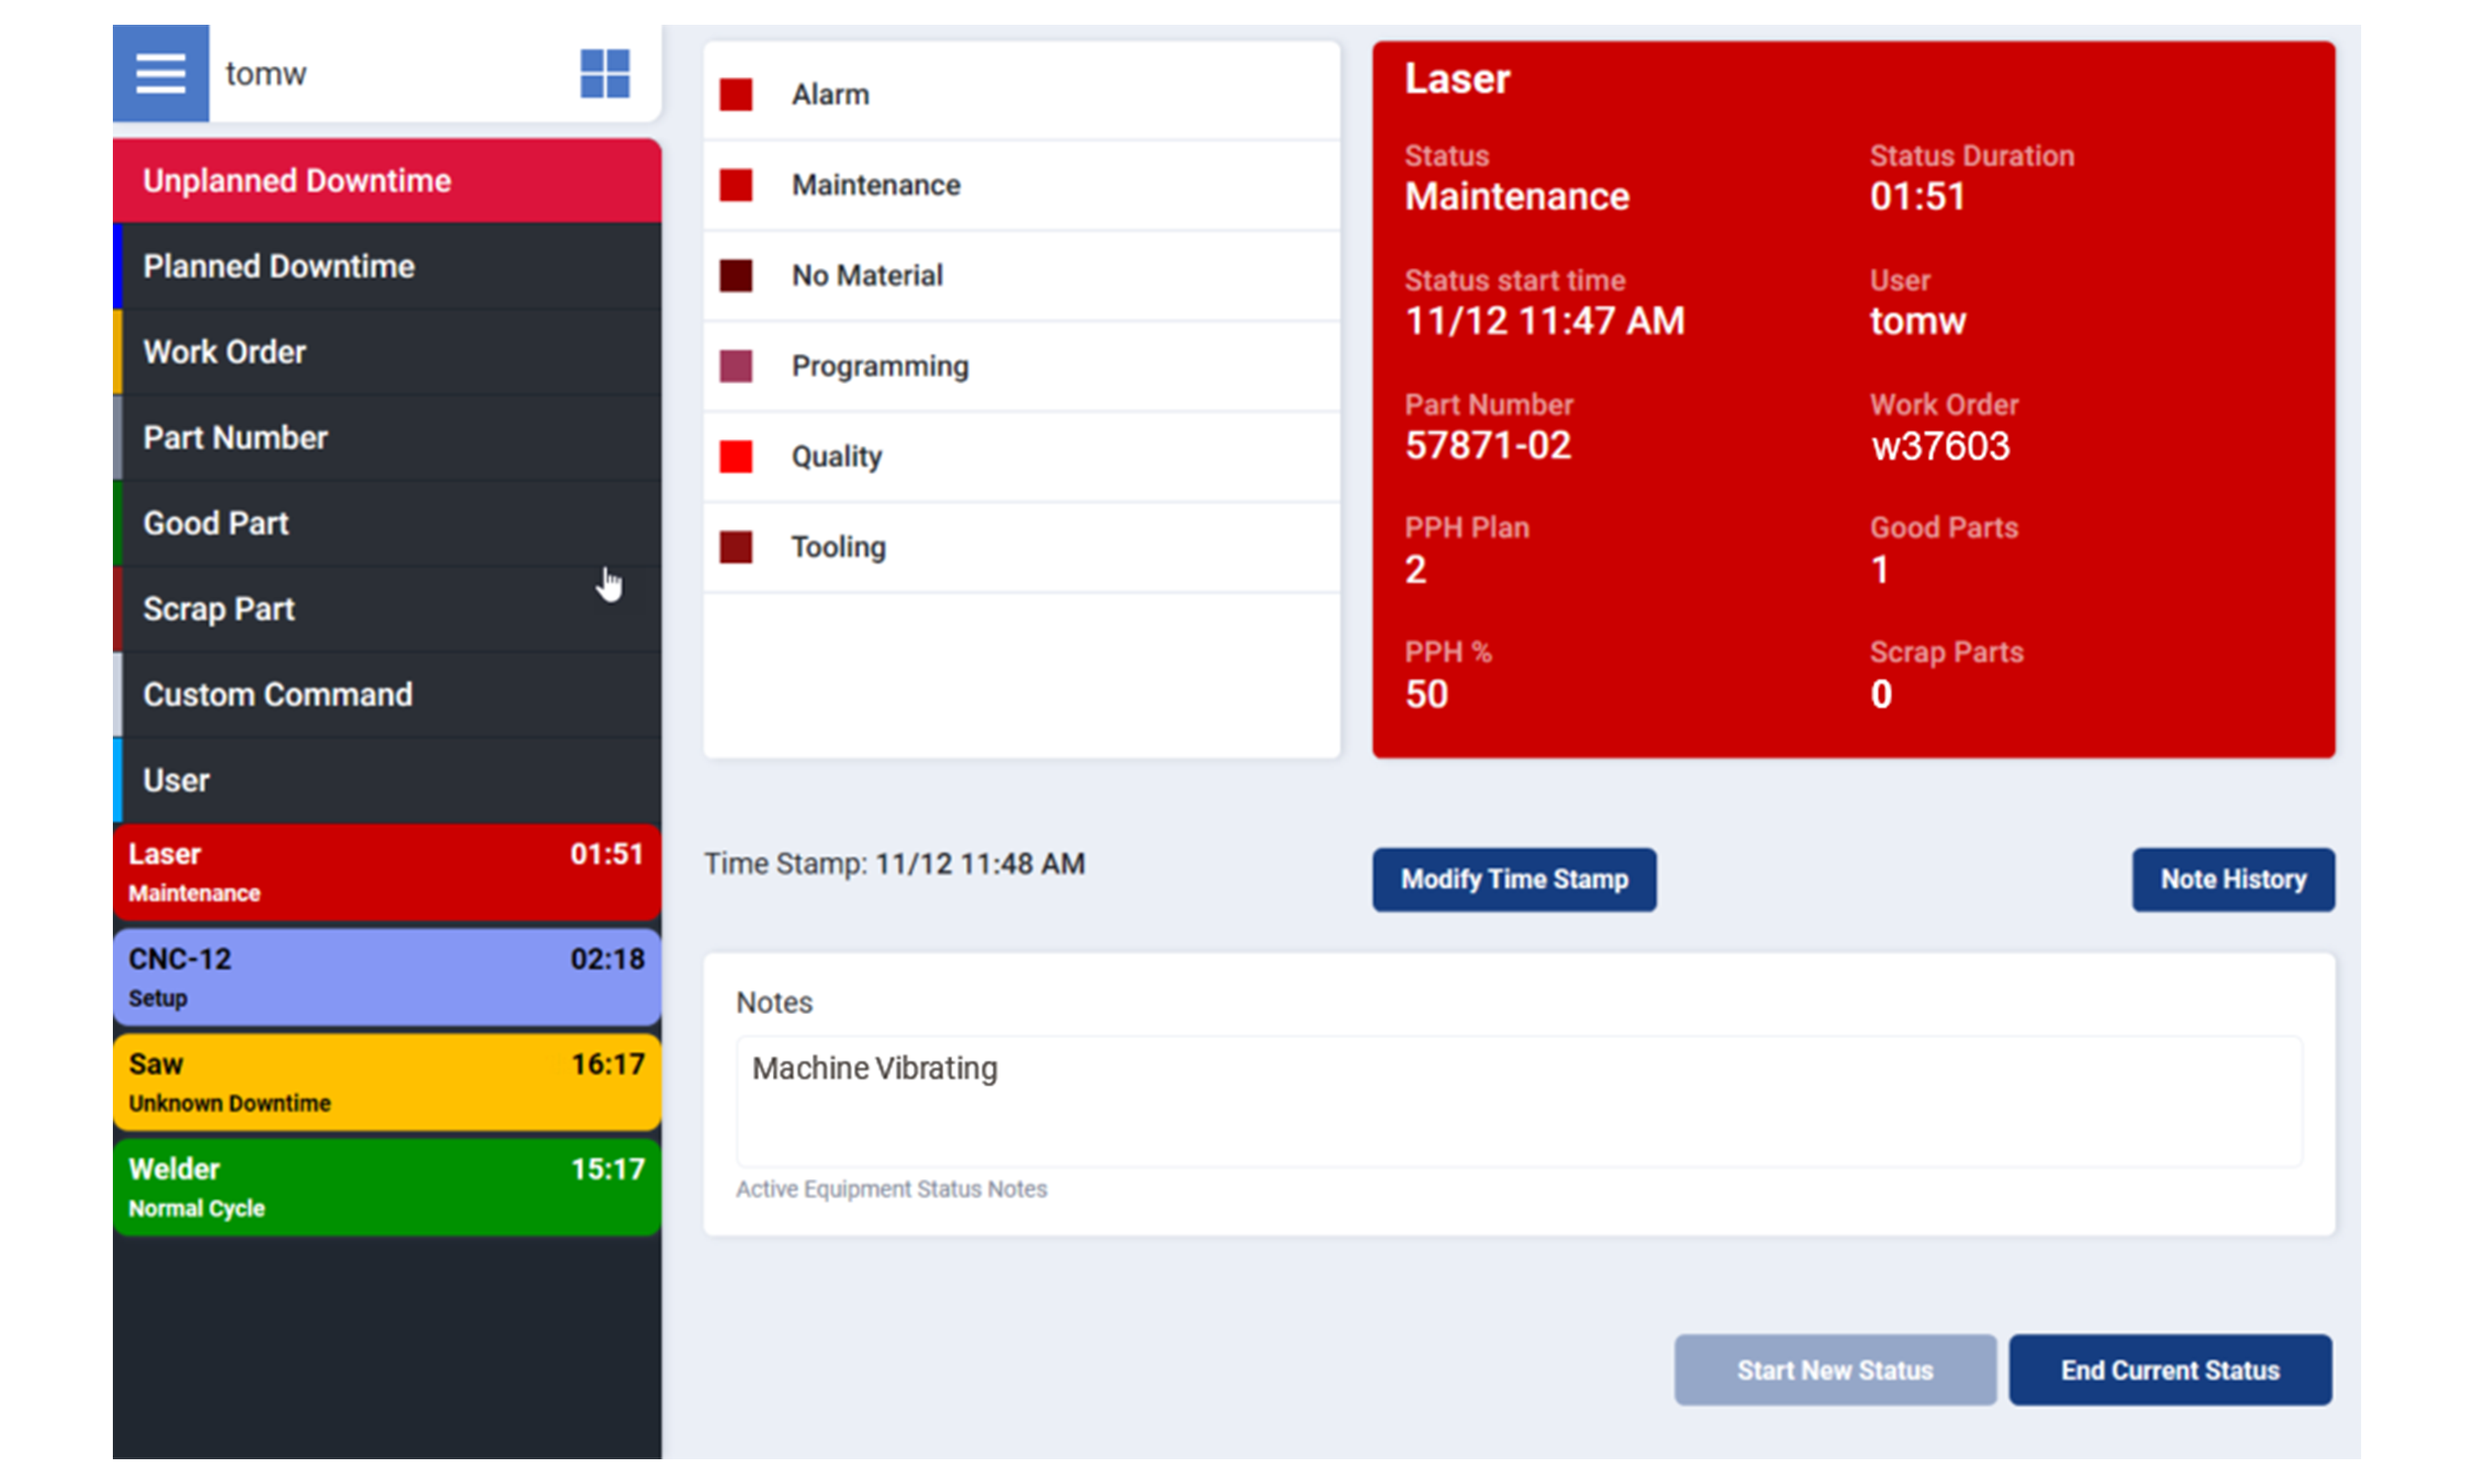Image resolution: width=2474 pixels, height=1484 pixels.
Task: Select the No Material reason
Action: [866, 275]
